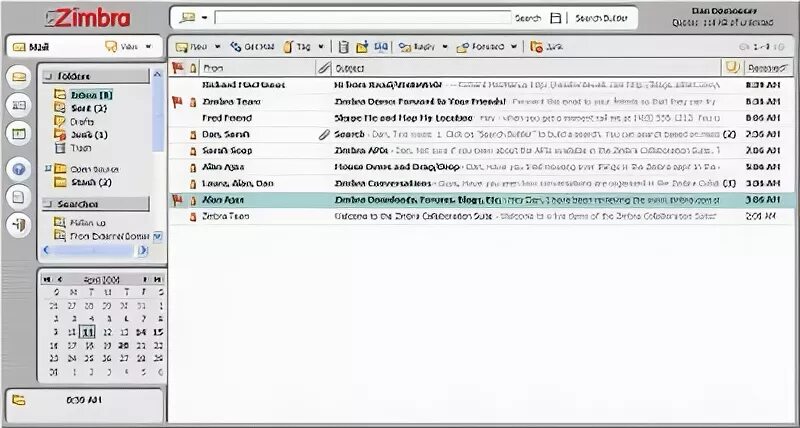Image resolution: width=800 pixels, height=428 pixels.
Task: Open the Reply dropdown arrow
Action: pos(445,47)
